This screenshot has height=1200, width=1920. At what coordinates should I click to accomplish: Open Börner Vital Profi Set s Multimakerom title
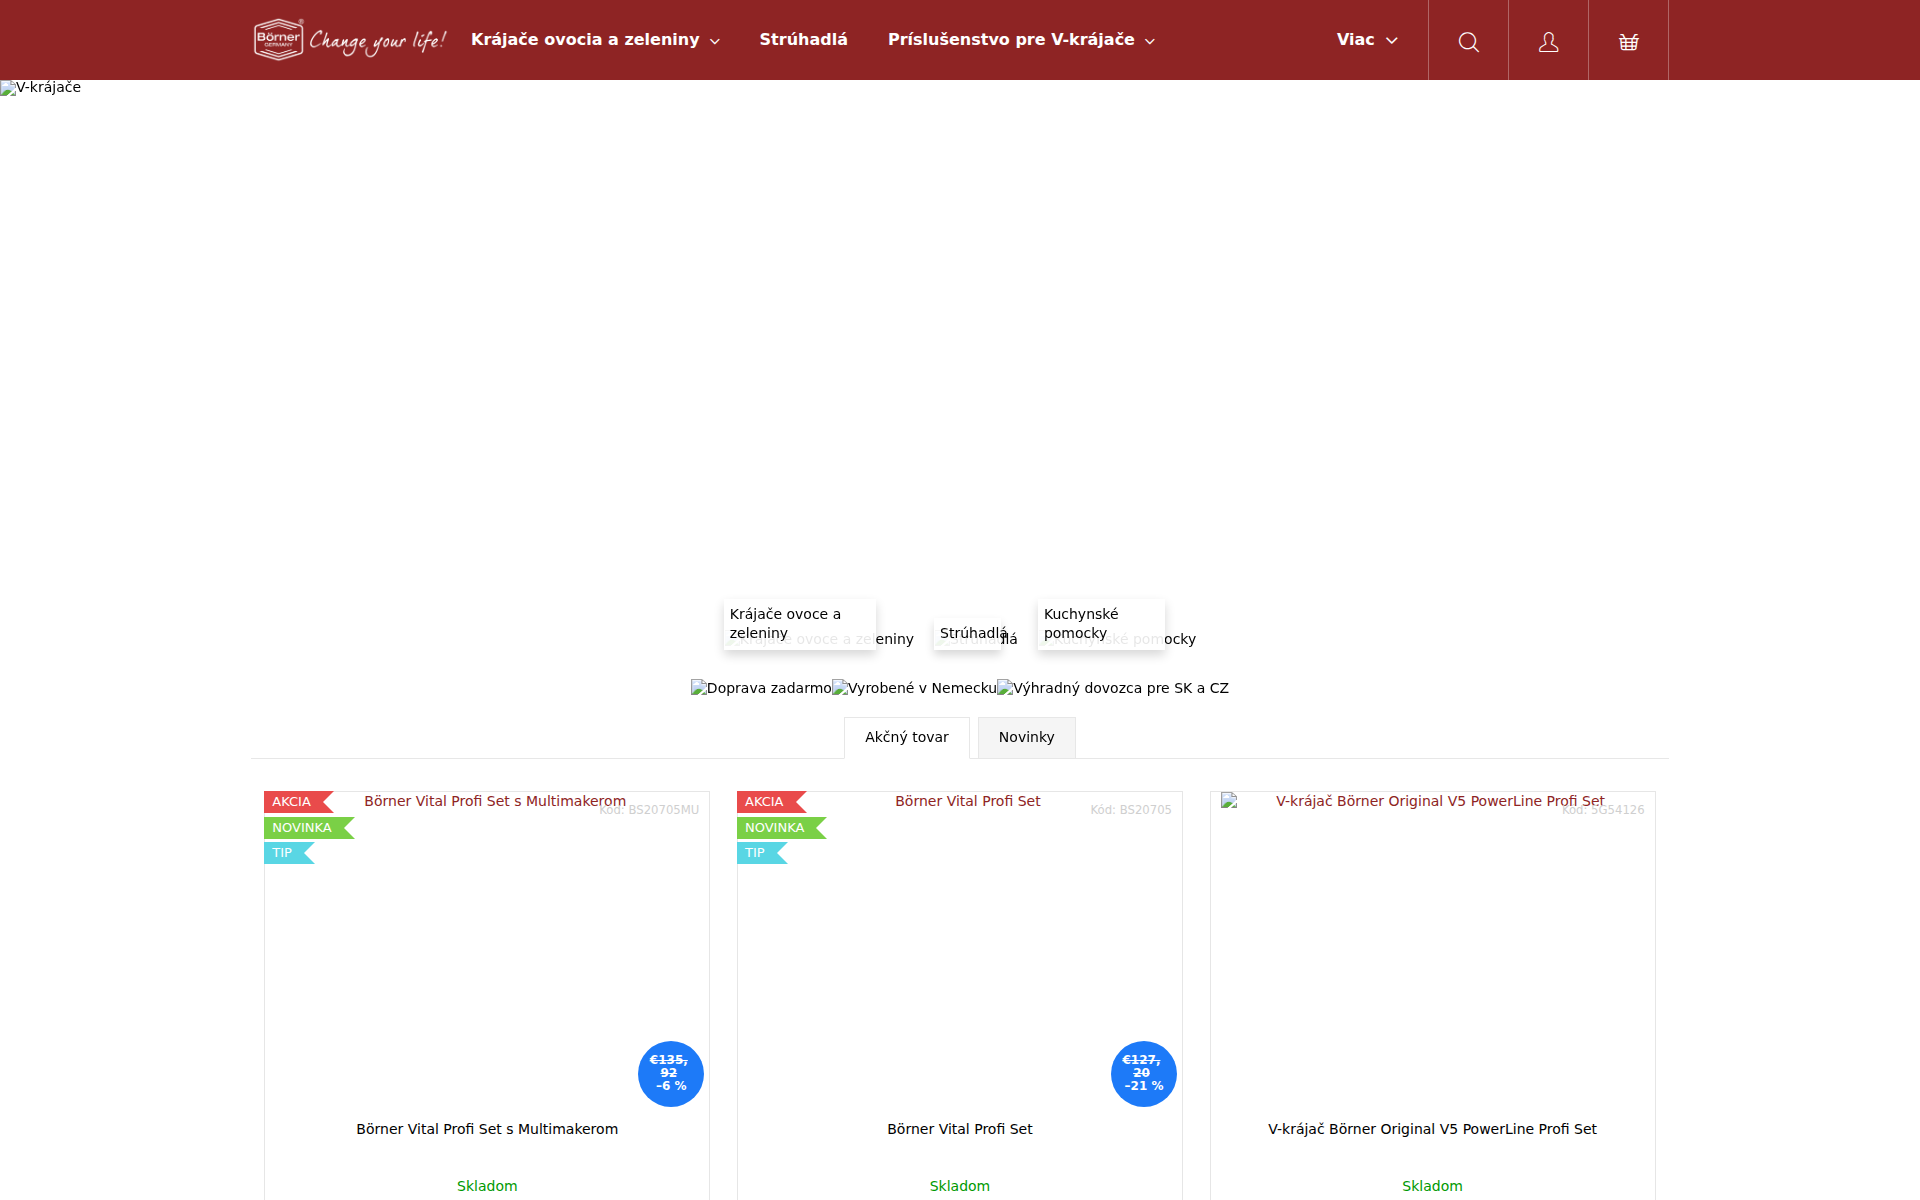coord(487,1129)
